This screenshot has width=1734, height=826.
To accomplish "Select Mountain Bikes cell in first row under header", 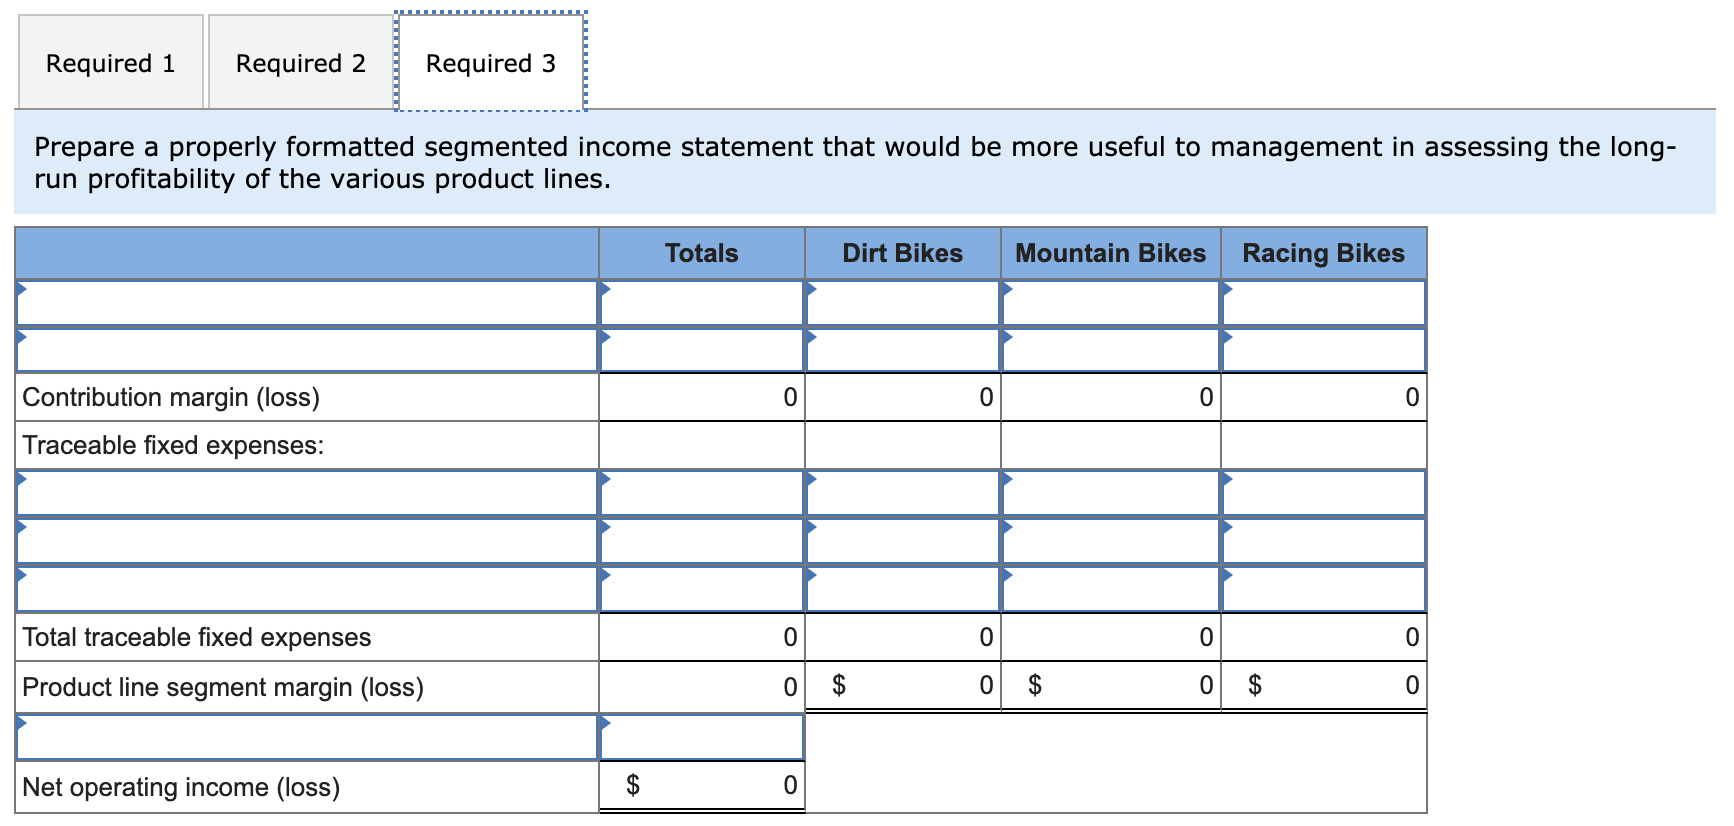I will click(1111, 303).
